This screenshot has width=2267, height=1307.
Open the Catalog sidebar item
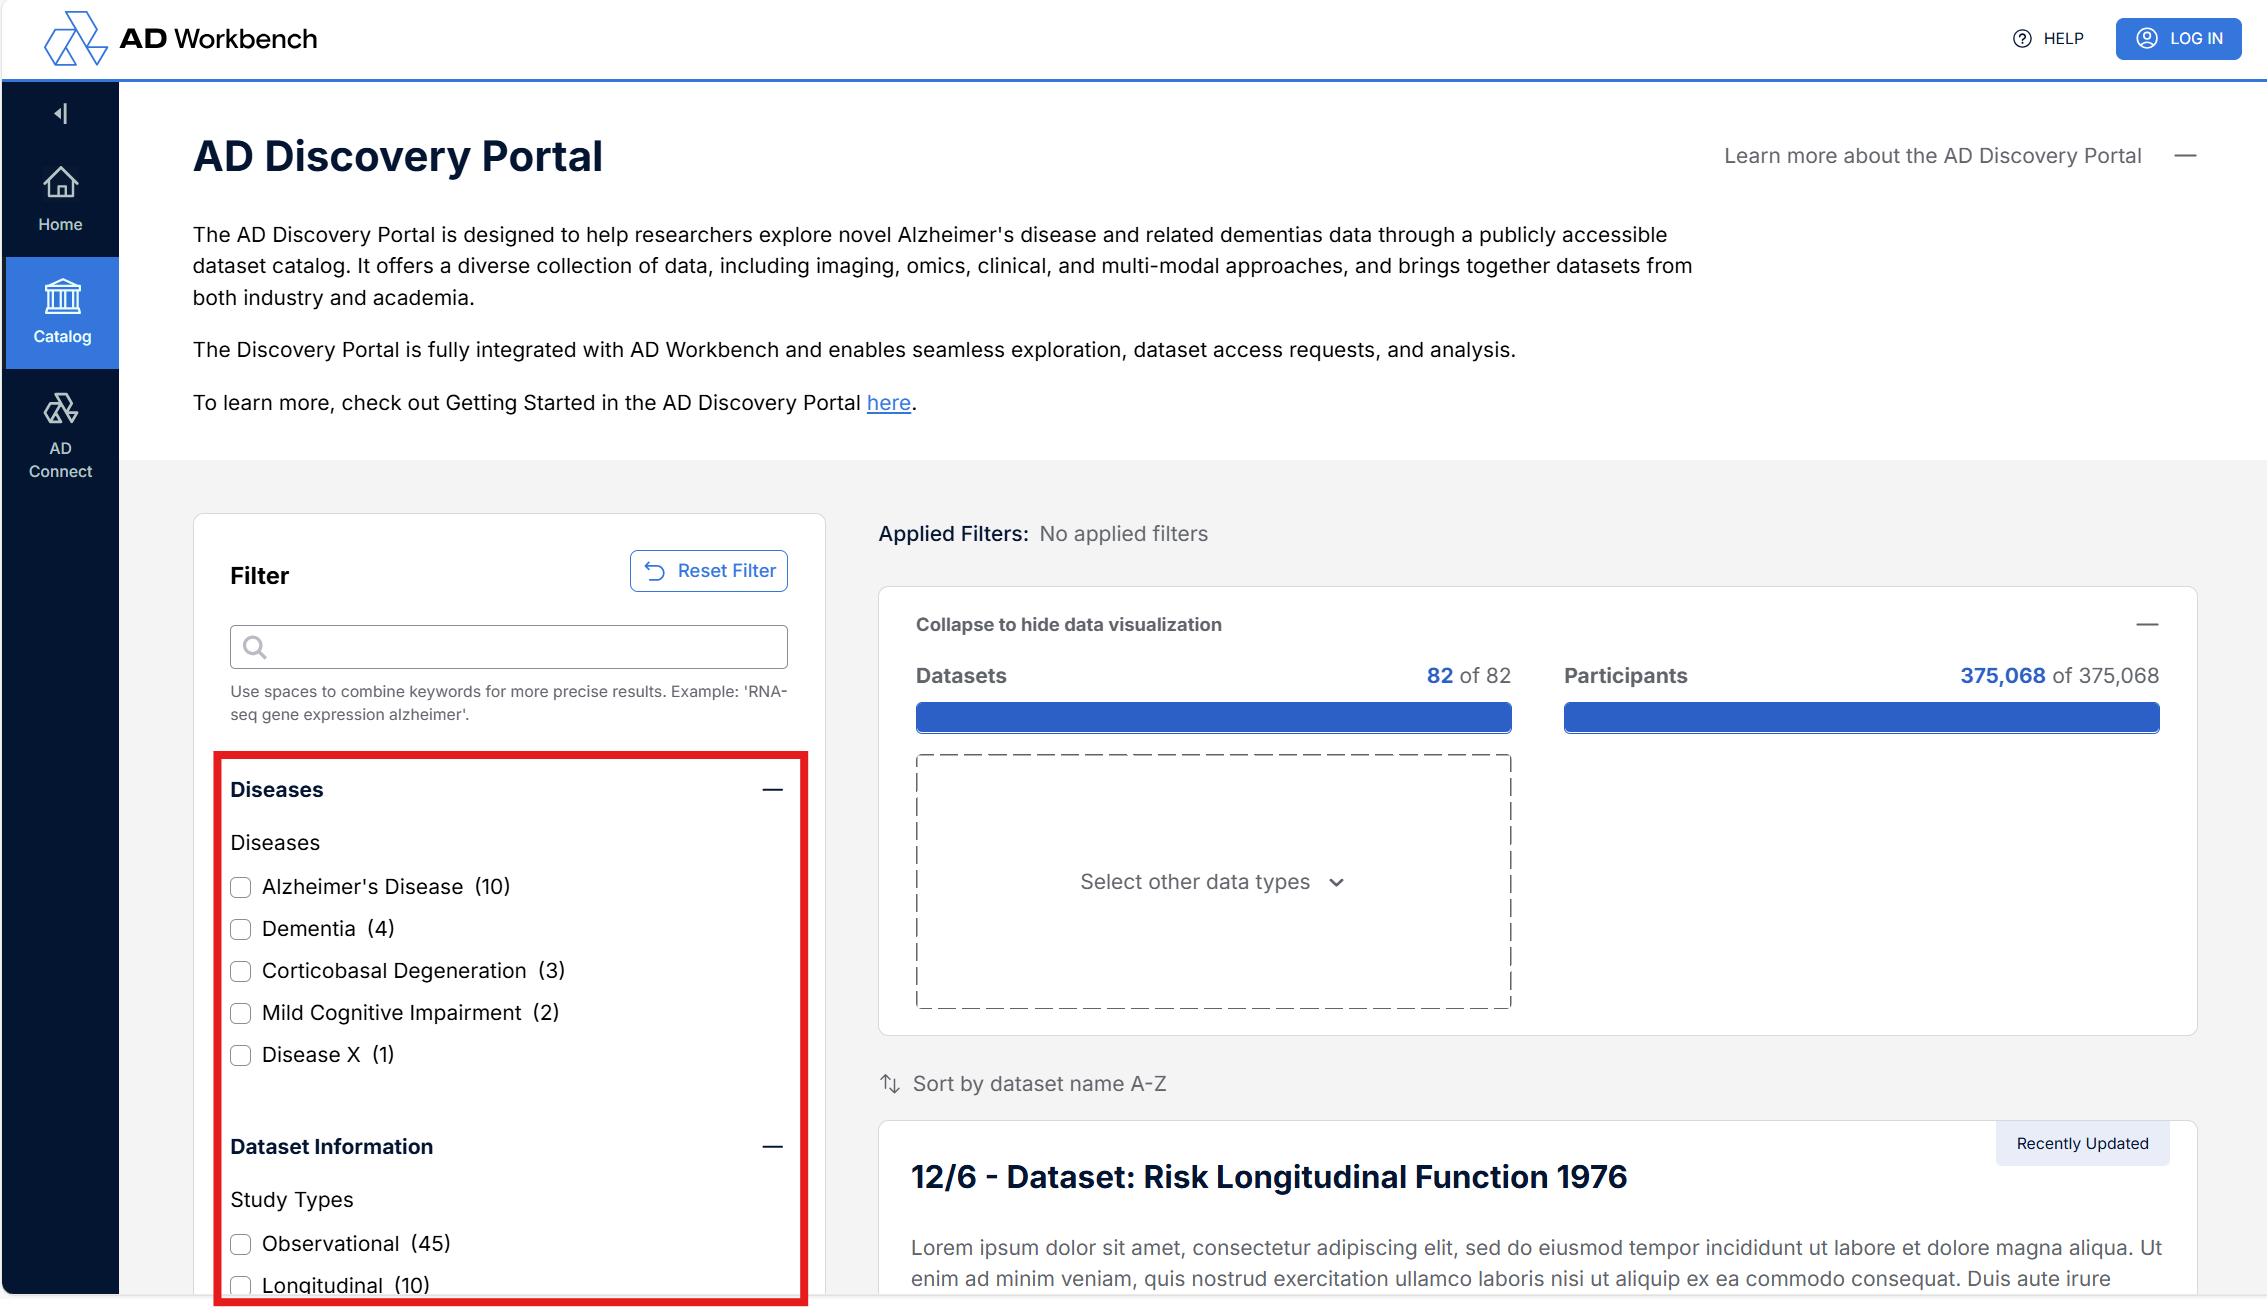[62, 312]
